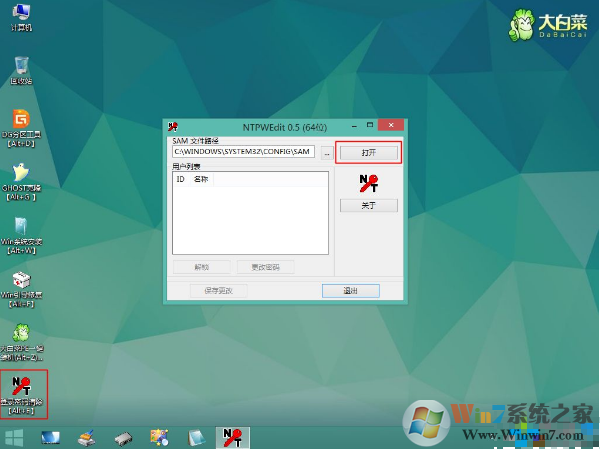This screenshot has width=600, height=449.
Task: Click the 关于 (About) button
Action: coord(368,205)
